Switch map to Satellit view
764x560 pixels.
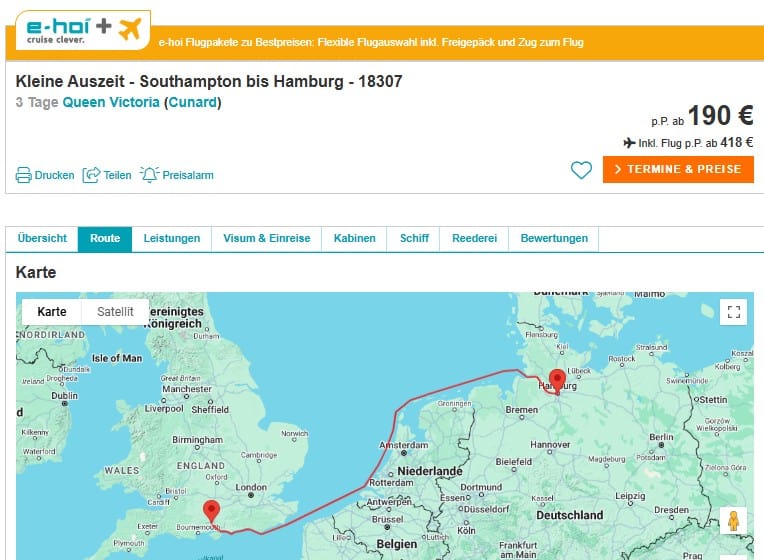[115, 312]
